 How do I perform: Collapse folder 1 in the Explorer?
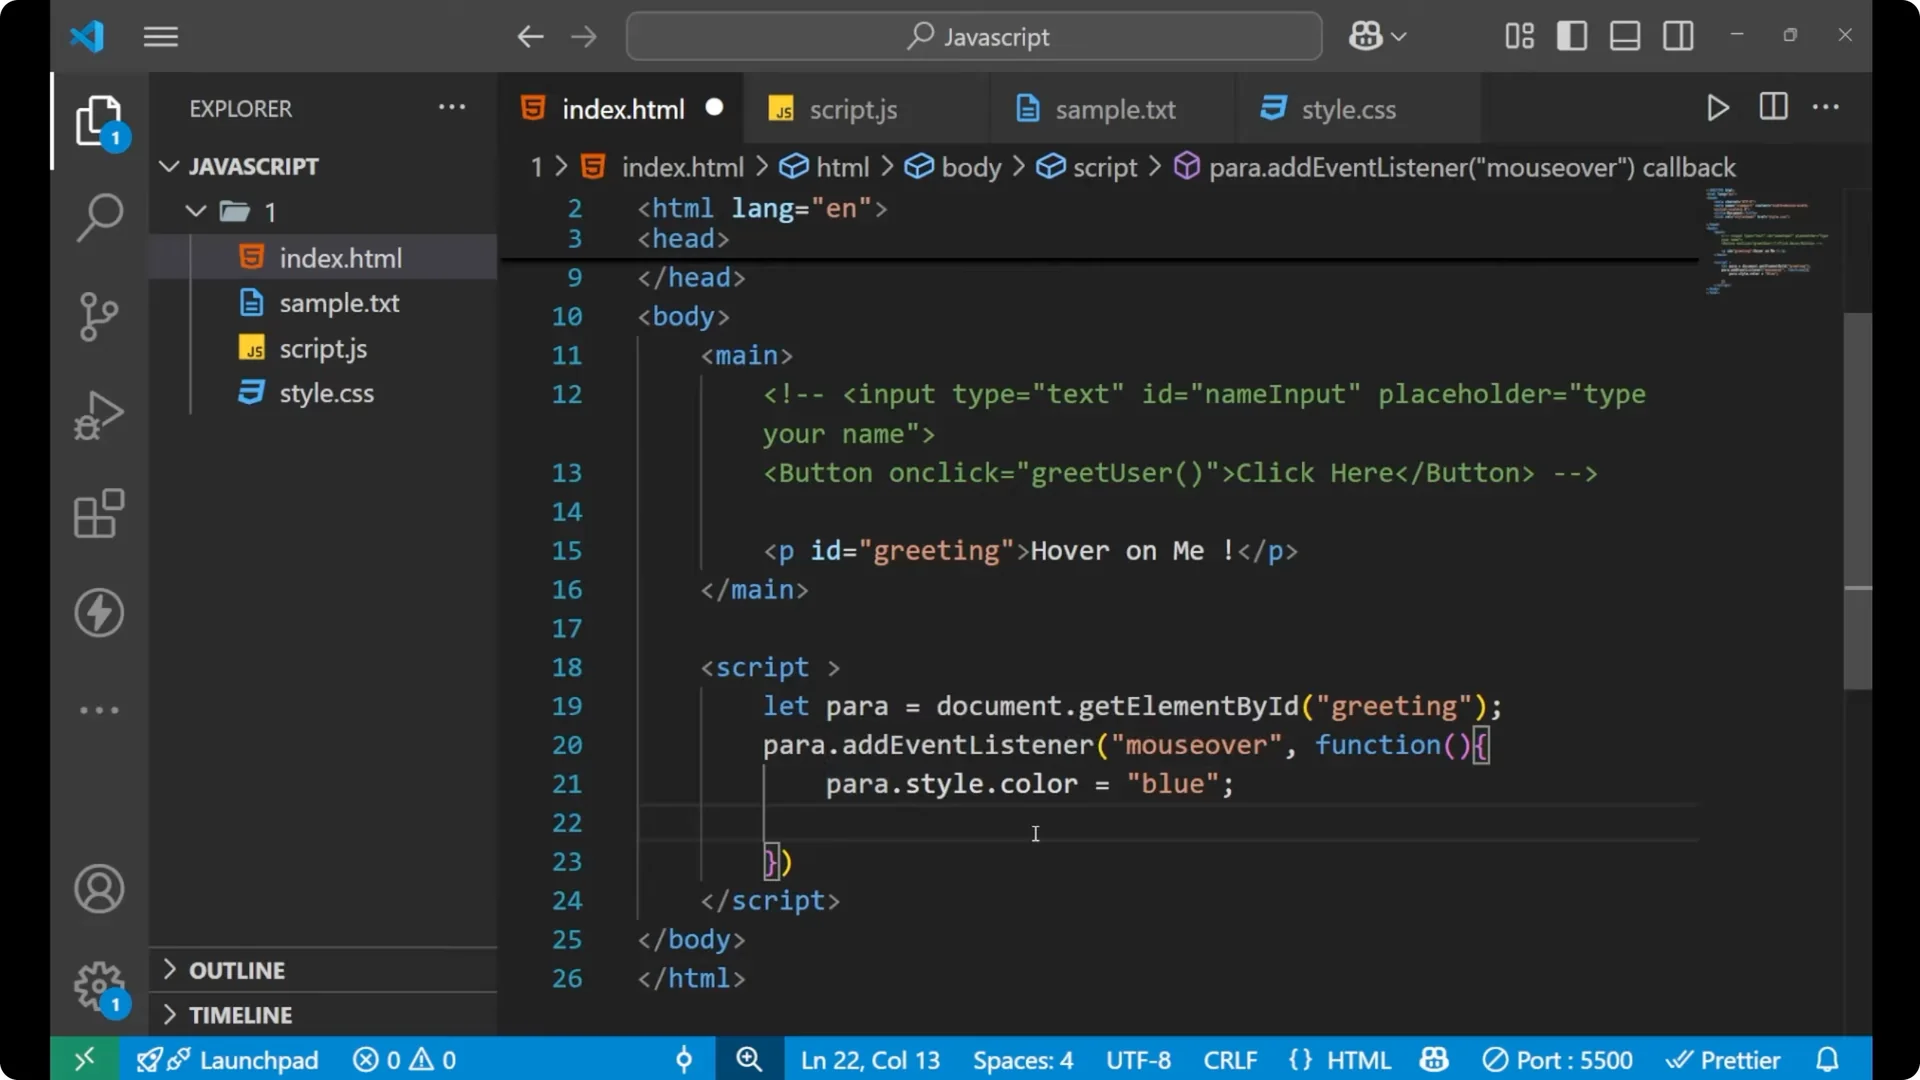(195, 211)
